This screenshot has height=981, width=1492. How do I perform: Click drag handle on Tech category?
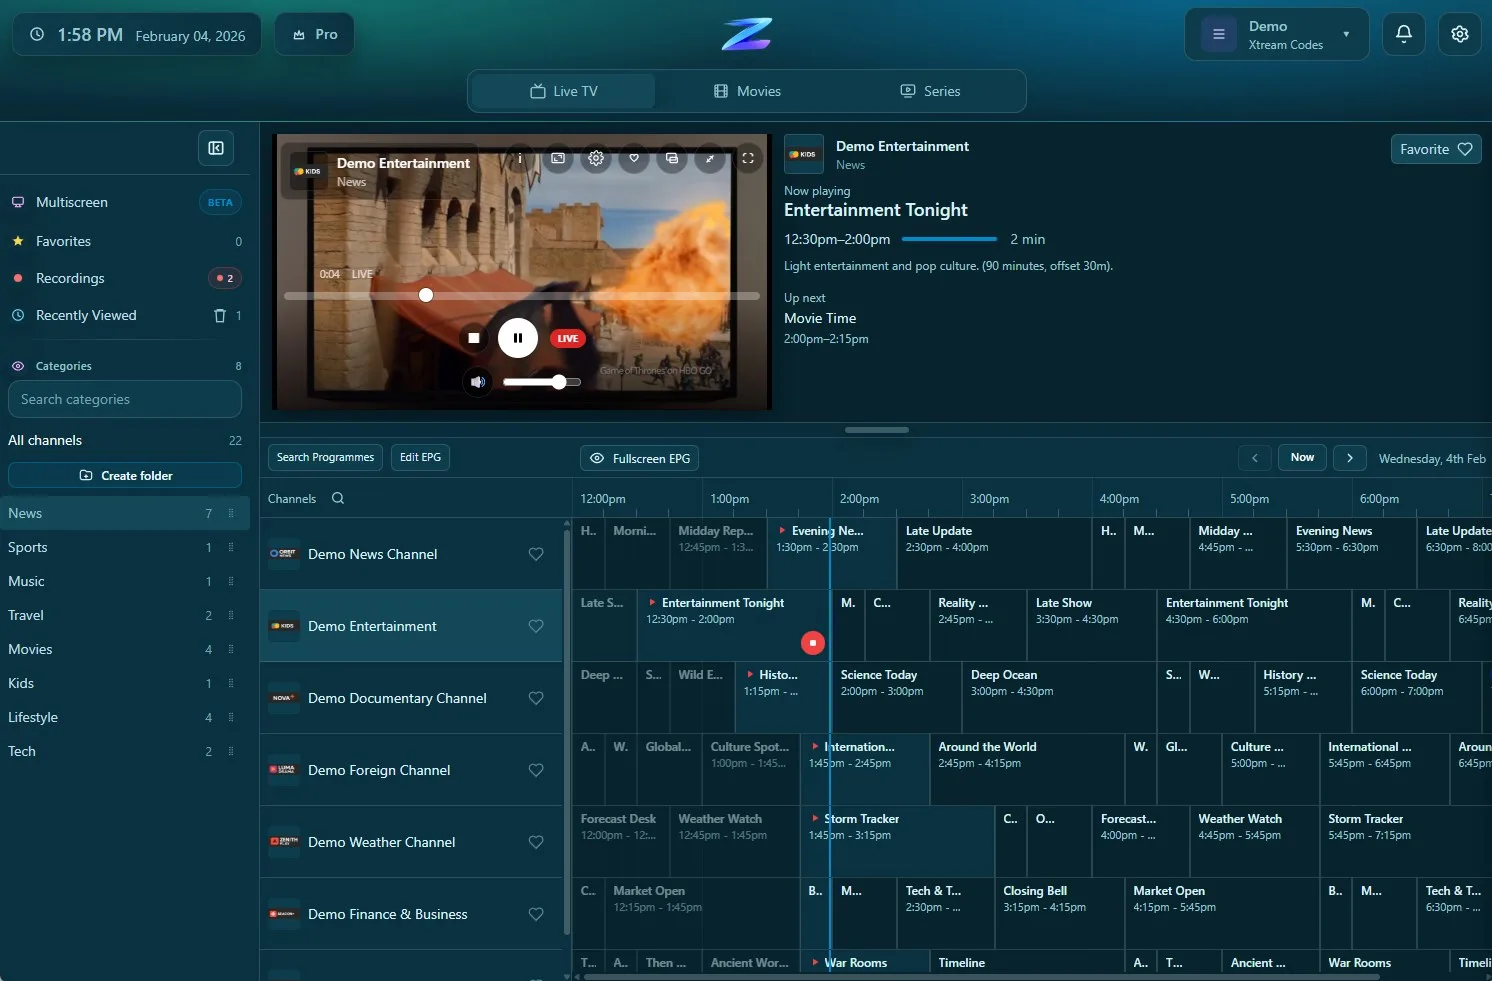pyautogui.click(x=231, y=751)
